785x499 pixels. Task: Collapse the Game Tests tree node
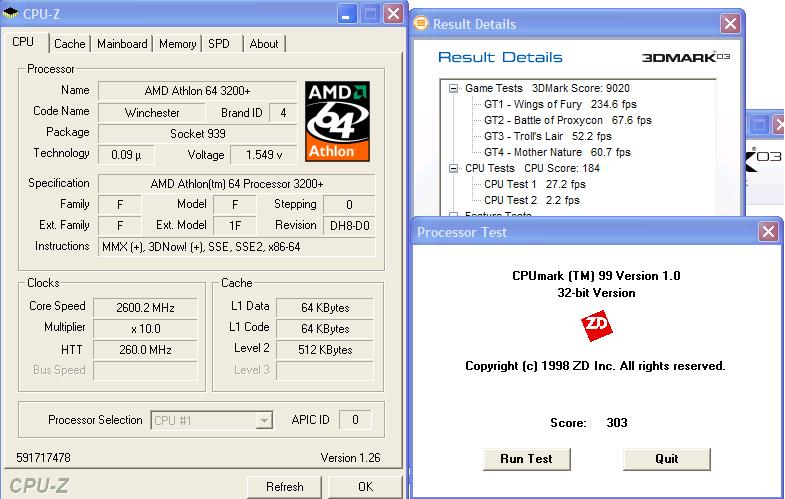454,89
